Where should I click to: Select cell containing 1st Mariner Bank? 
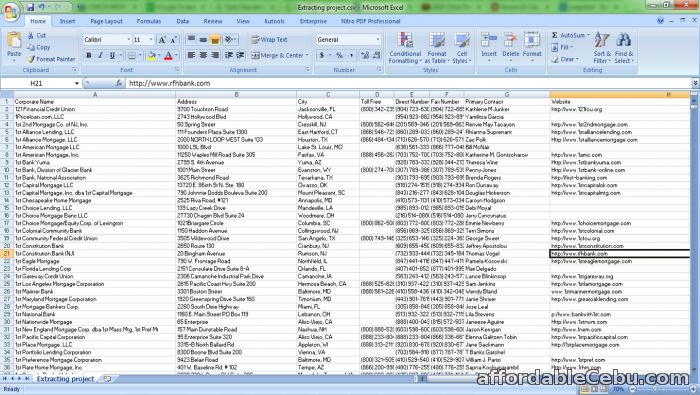(x=95, y=291)
